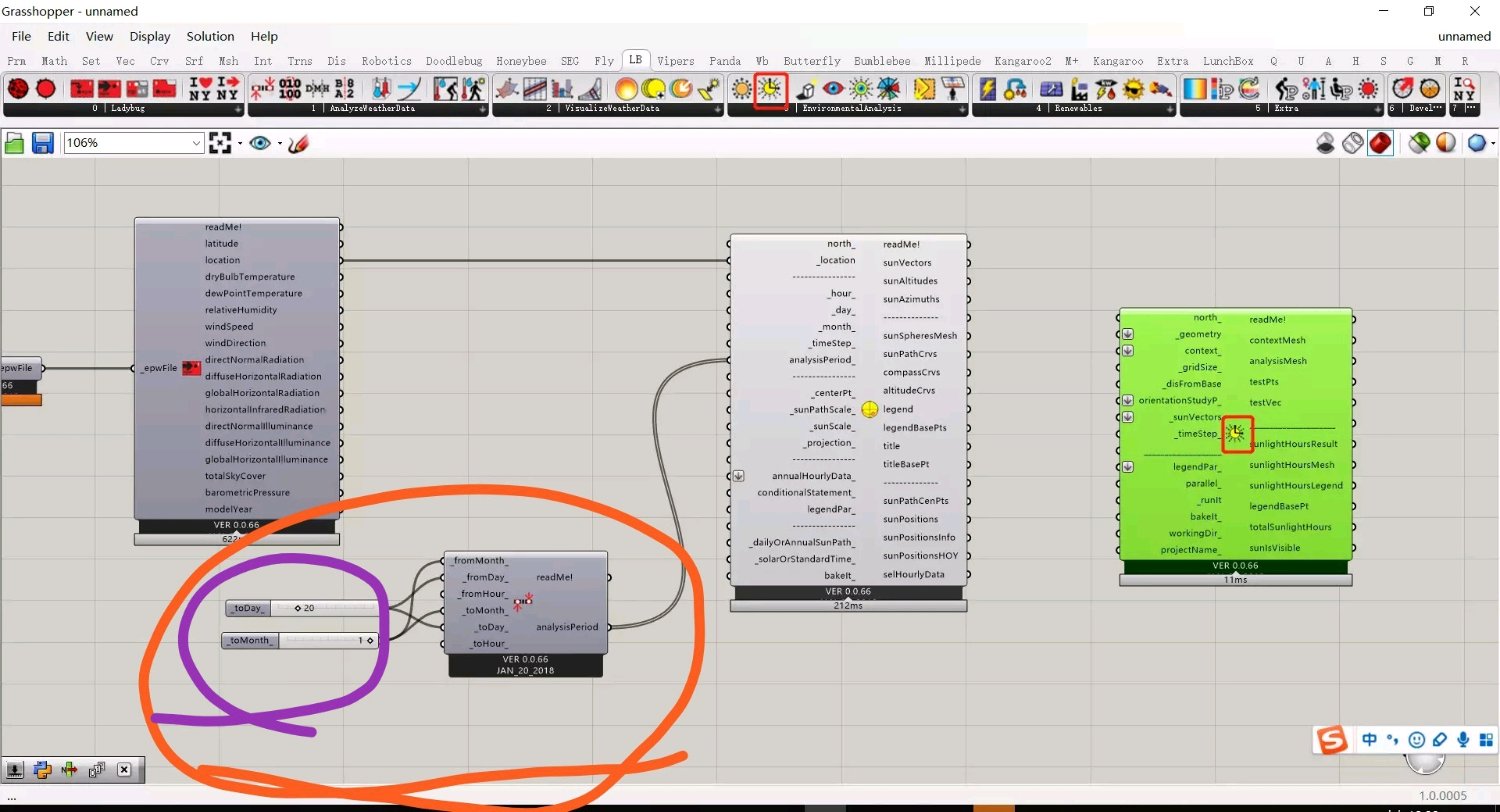Click the _epwFile input on import component
The height and width of the screenshot is (812, 1500).
coord(160,368)
